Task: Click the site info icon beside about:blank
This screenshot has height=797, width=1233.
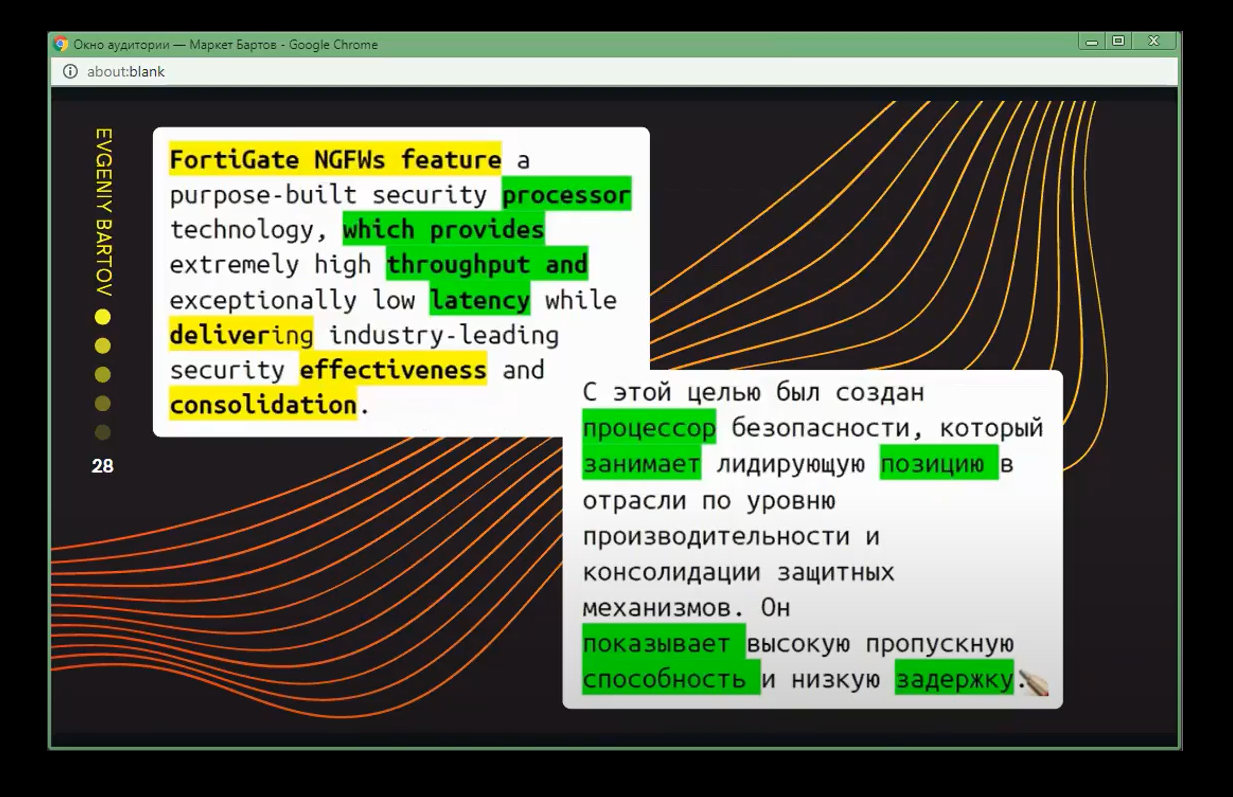Action: [x=70, y=72]
